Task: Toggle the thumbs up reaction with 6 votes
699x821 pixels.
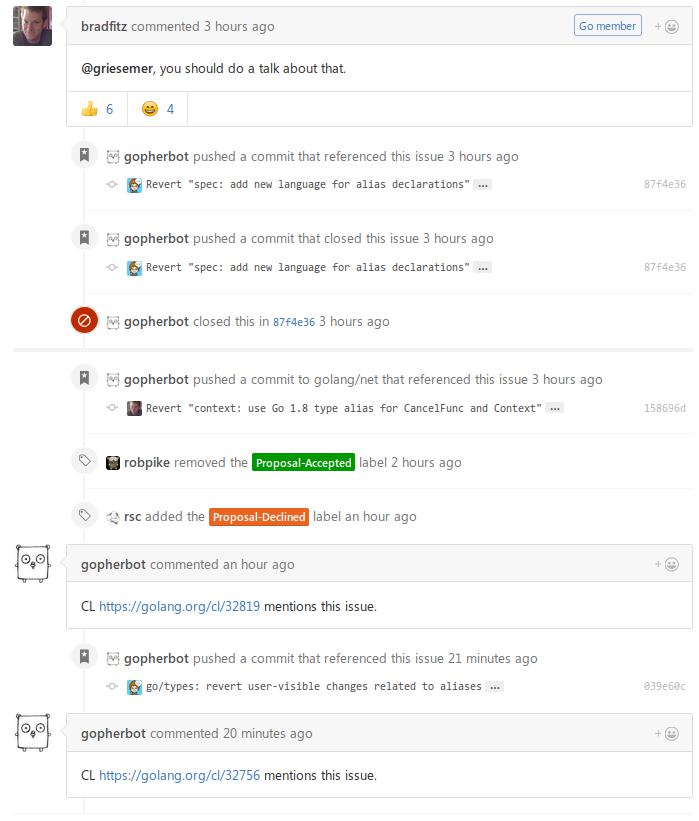Action: 97,109
